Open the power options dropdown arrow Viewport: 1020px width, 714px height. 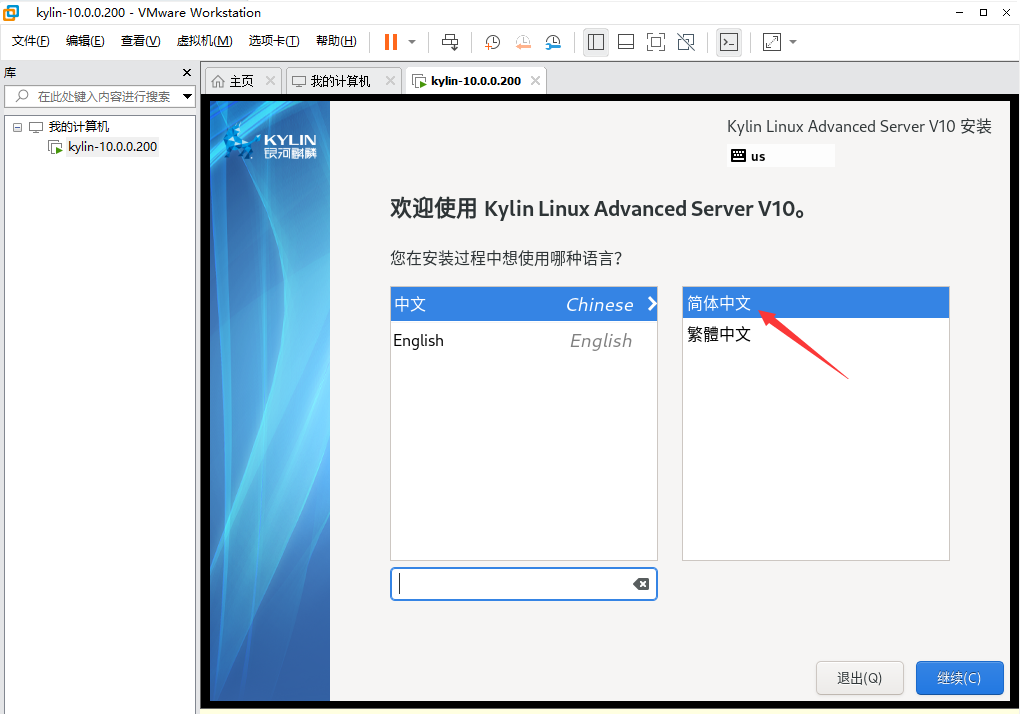(x=412, y=42)
